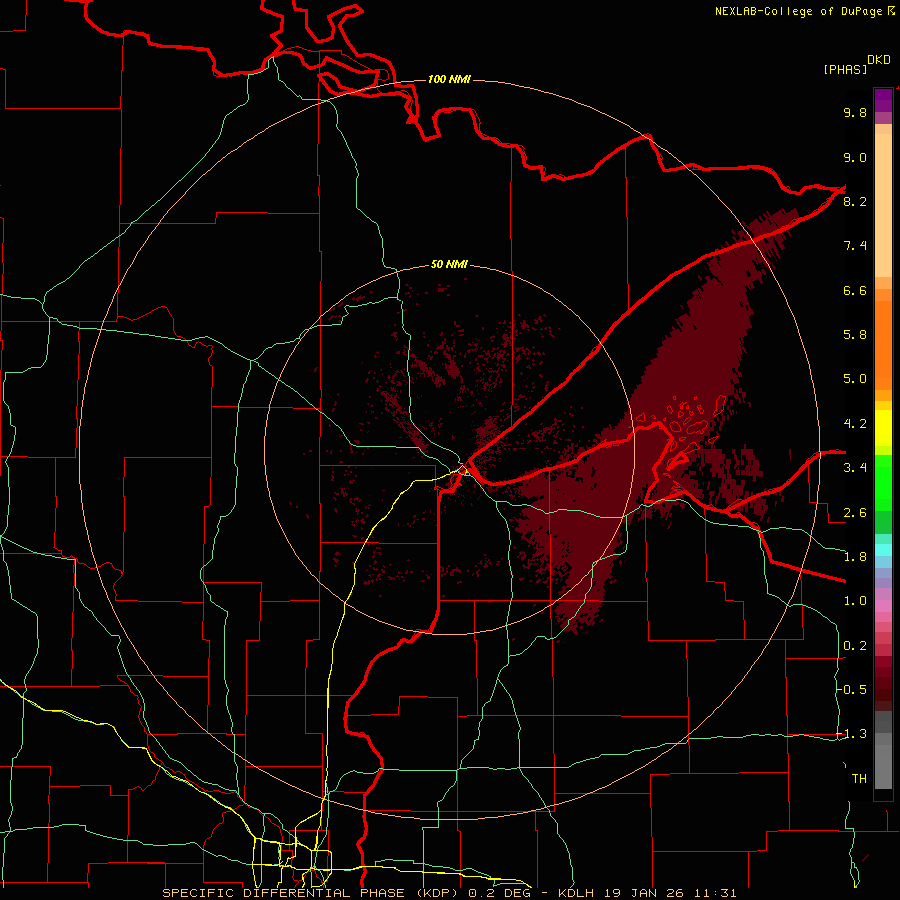Click the 4.2 scale value
Image resolution: width=900 pixels, height=900 pixels.
[855, 424]
